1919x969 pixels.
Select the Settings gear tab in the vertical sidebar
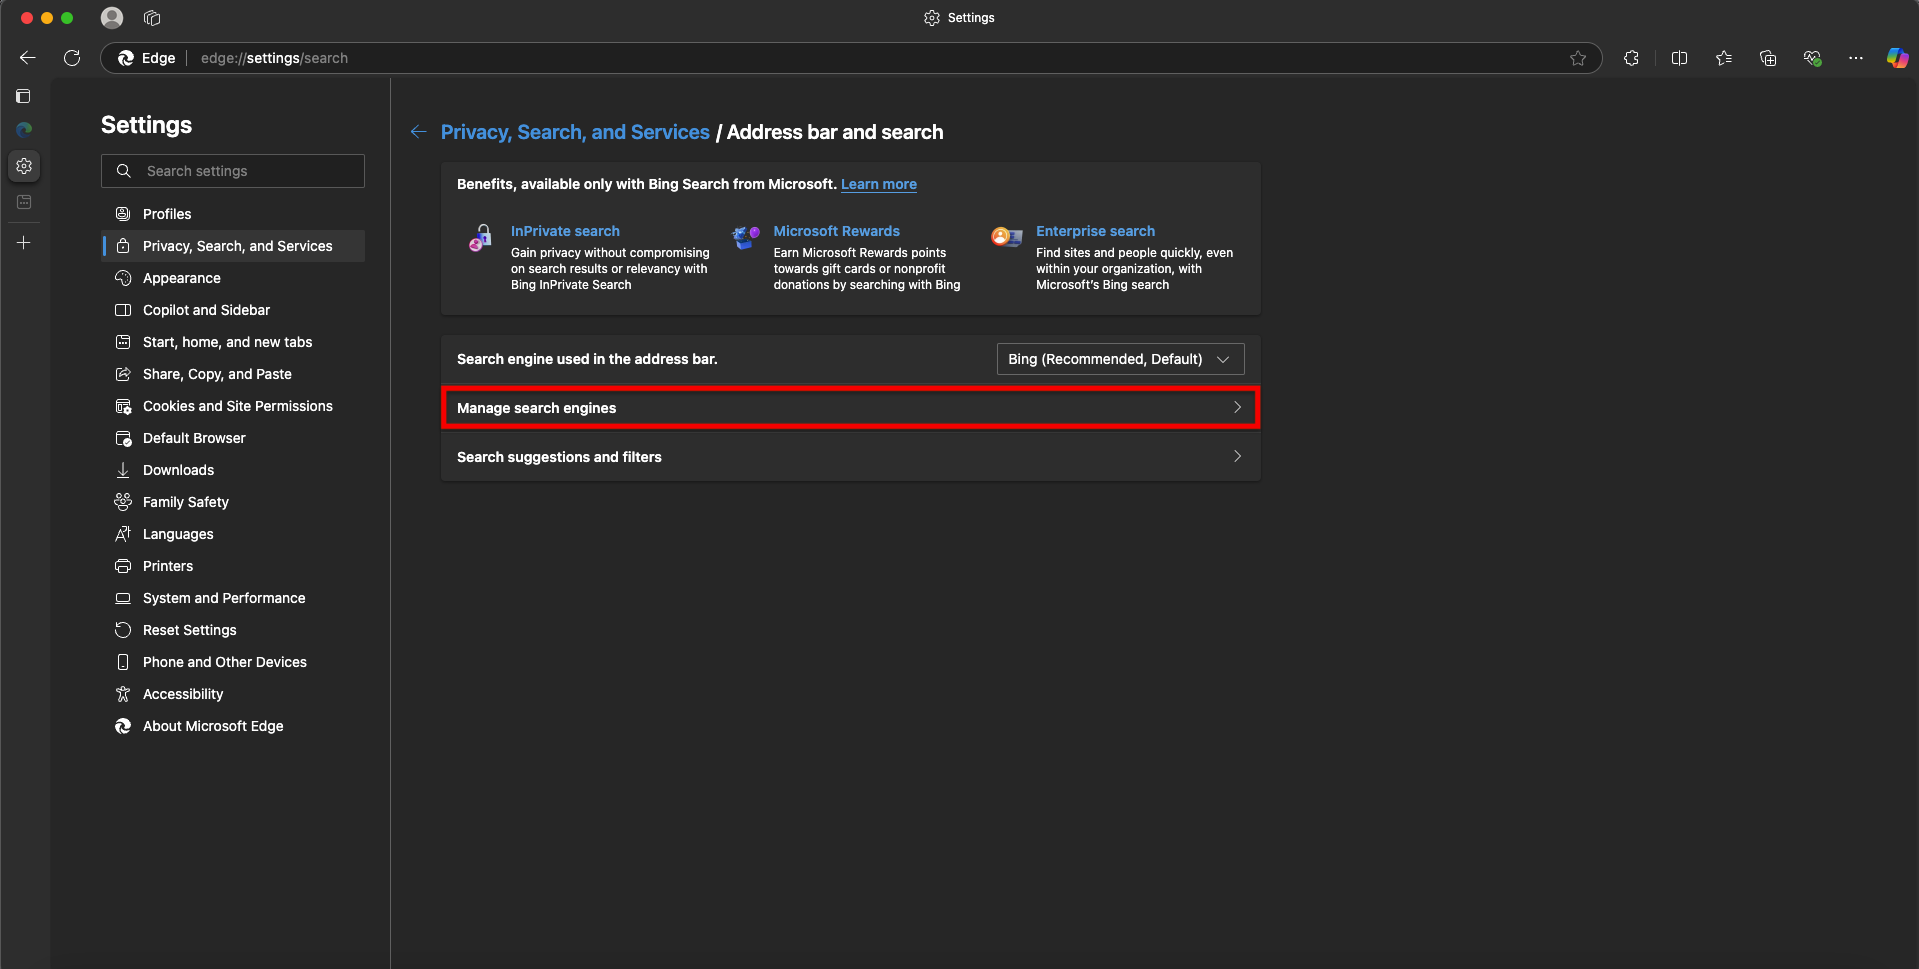click(24, 166)
